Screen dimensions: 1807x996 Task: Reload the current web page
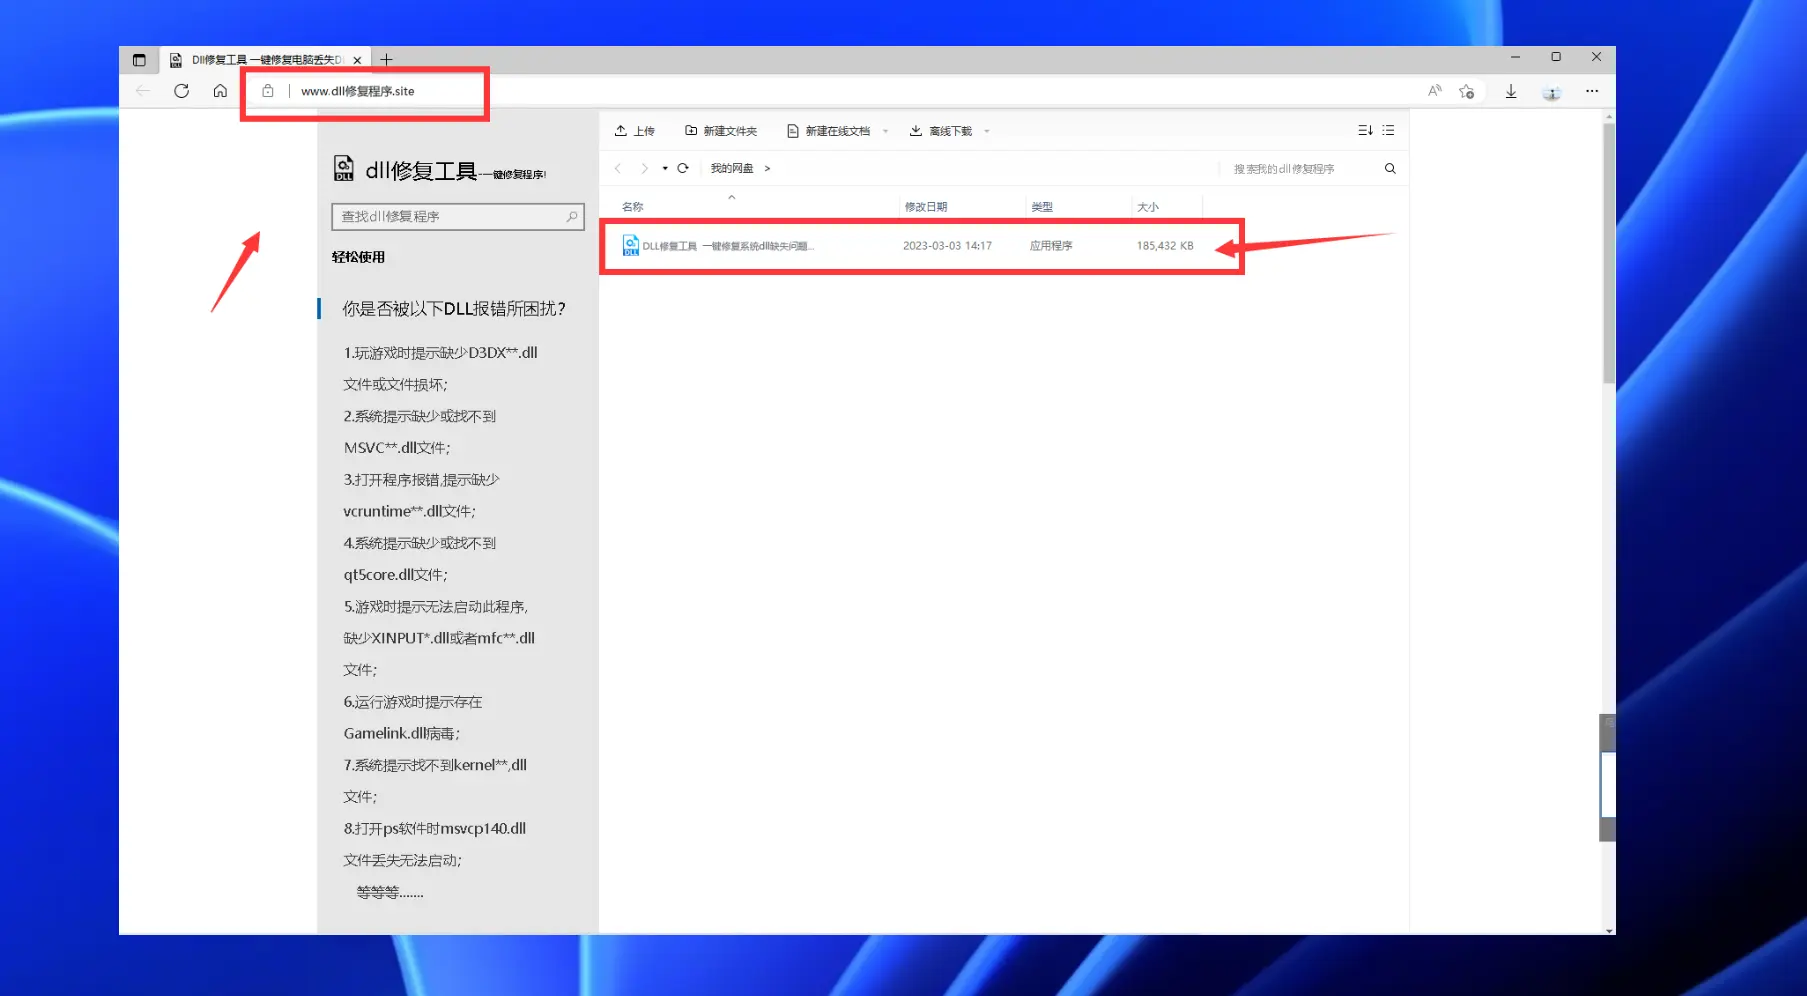tap(181, 91)
